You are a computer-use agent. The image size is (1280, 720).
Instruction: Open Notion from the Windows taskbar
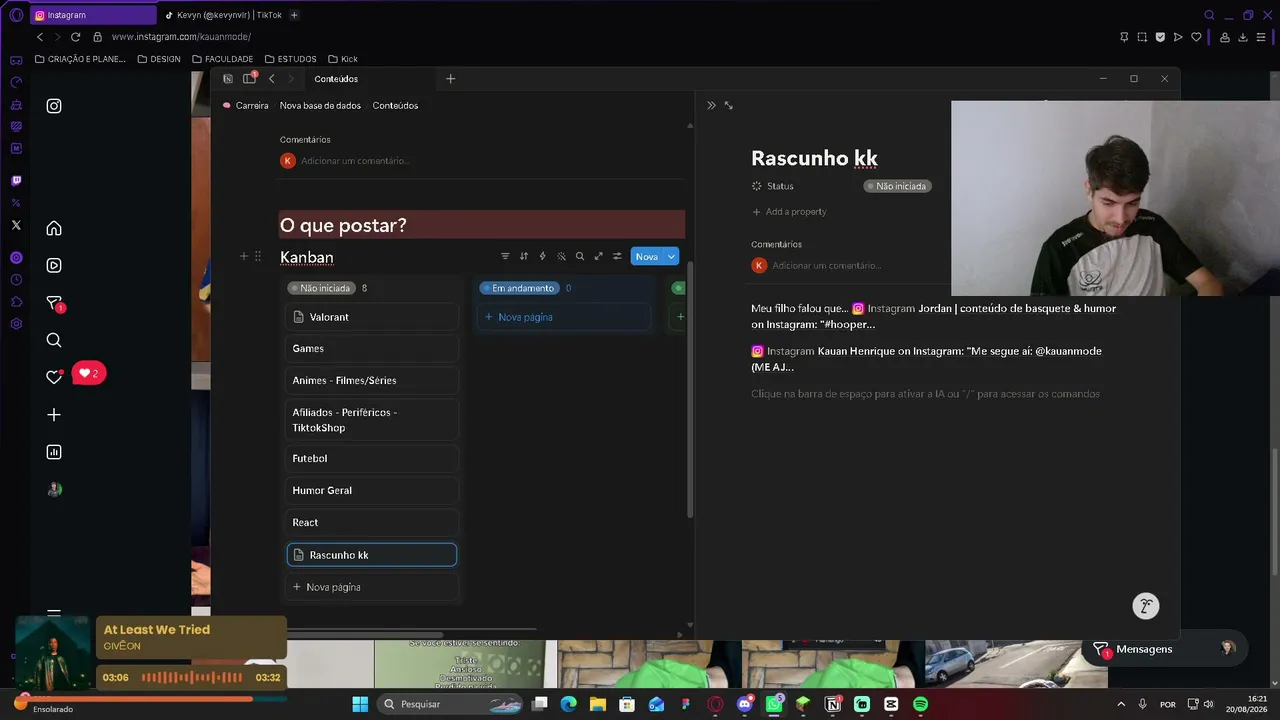coord(832,704)
